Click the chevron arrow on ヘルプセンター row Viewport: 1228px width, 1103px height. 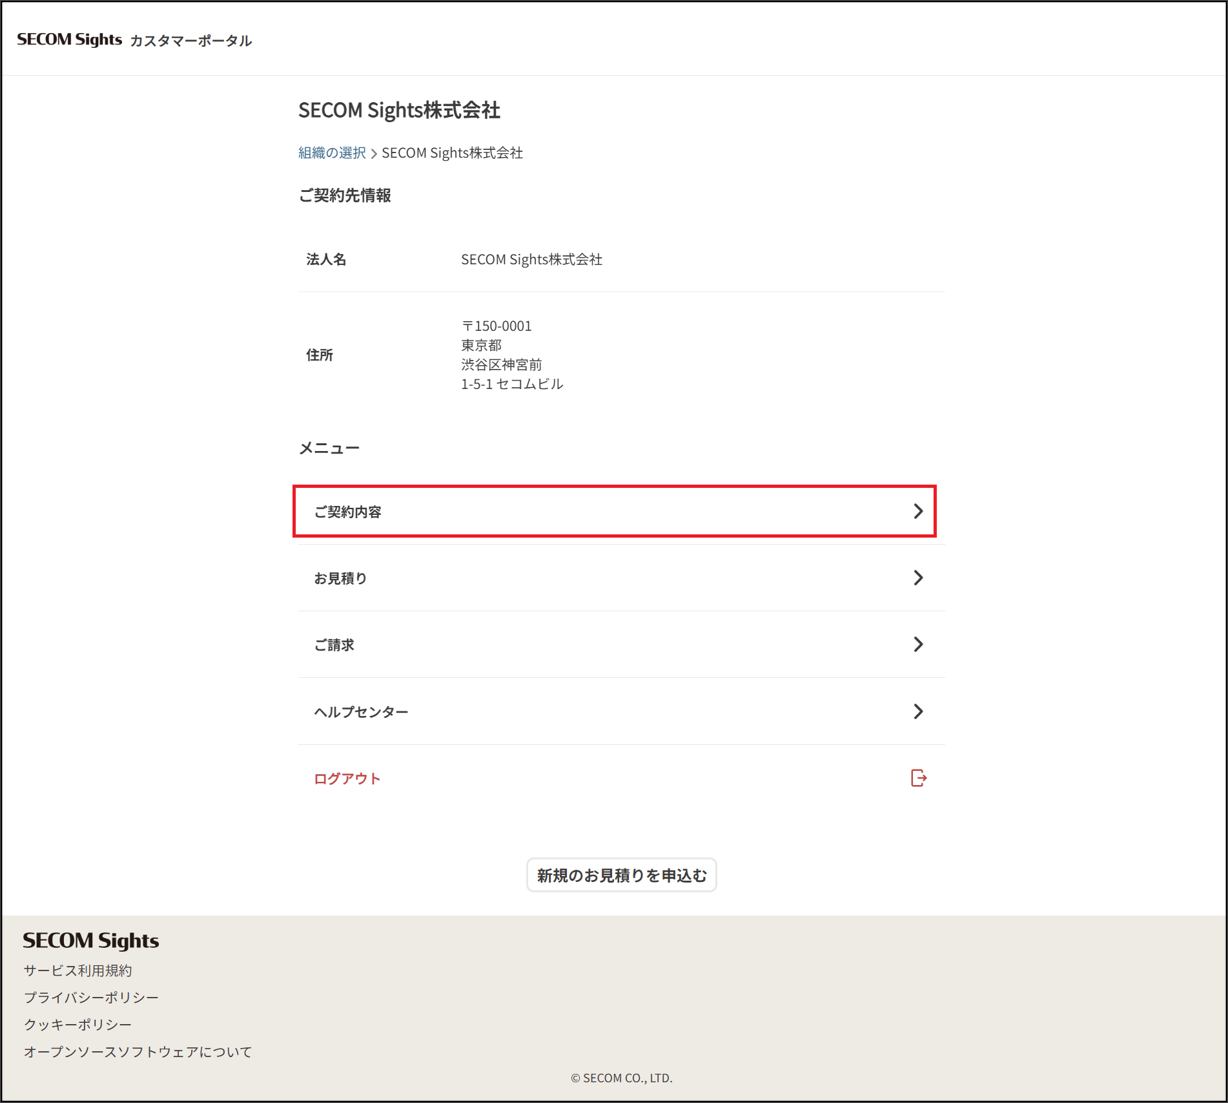918,712
